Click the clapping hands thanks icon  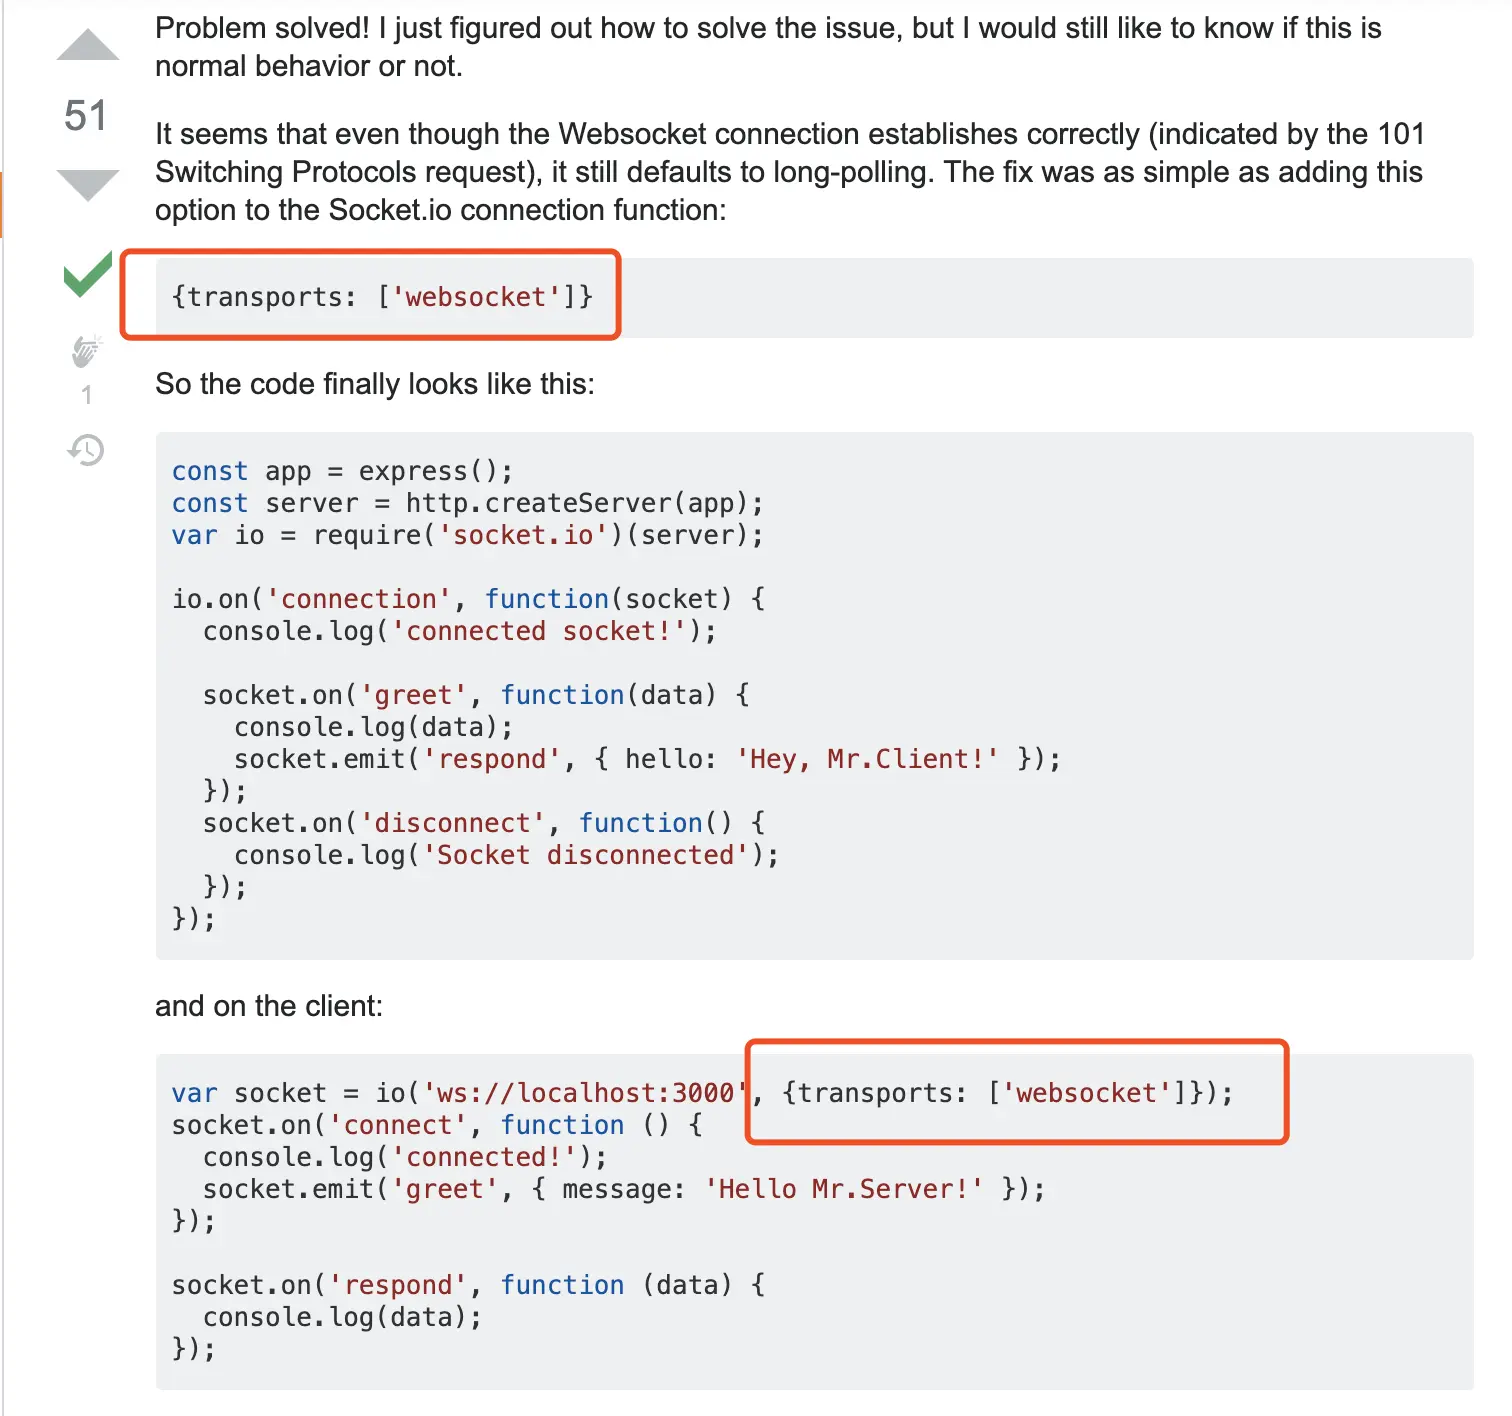(x=87, y=350)
